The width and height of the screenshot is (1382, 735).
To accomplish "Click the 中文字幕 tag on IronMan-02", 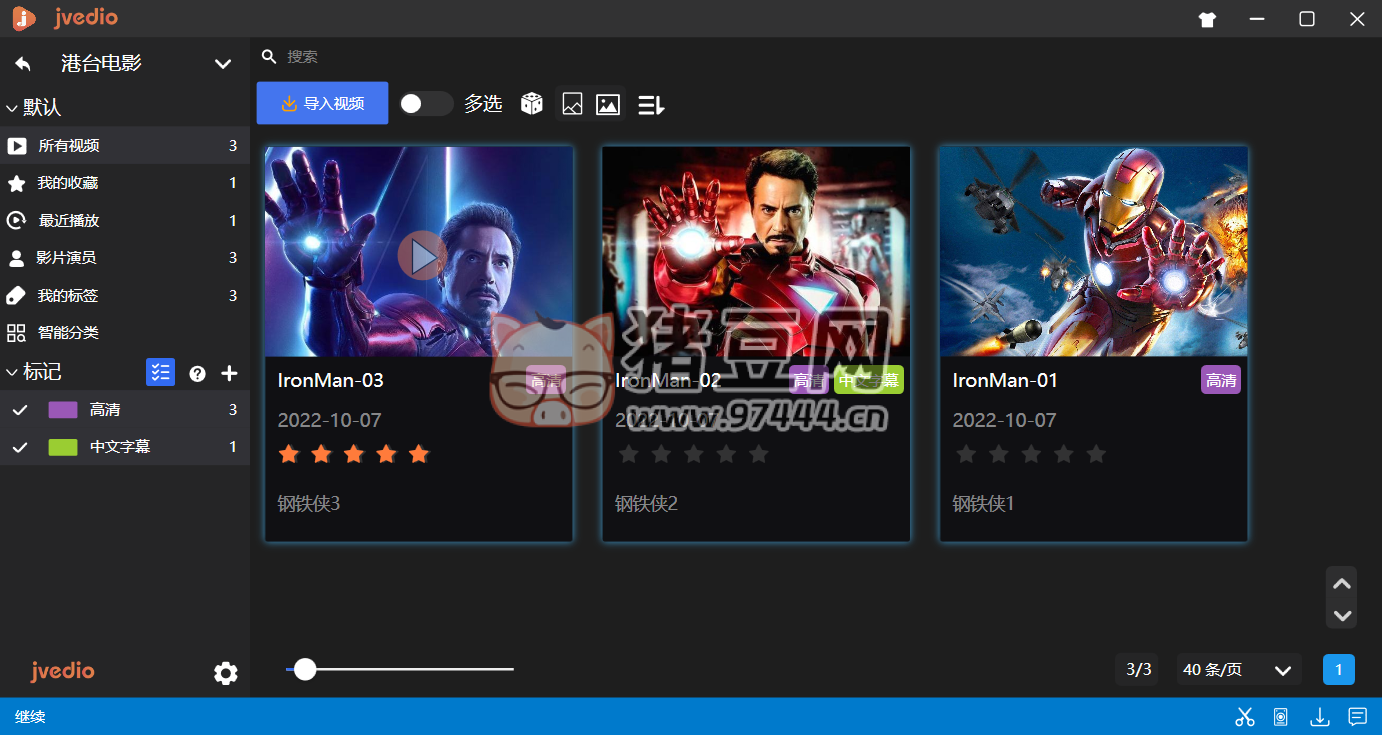I will click(x=869, y=380).
